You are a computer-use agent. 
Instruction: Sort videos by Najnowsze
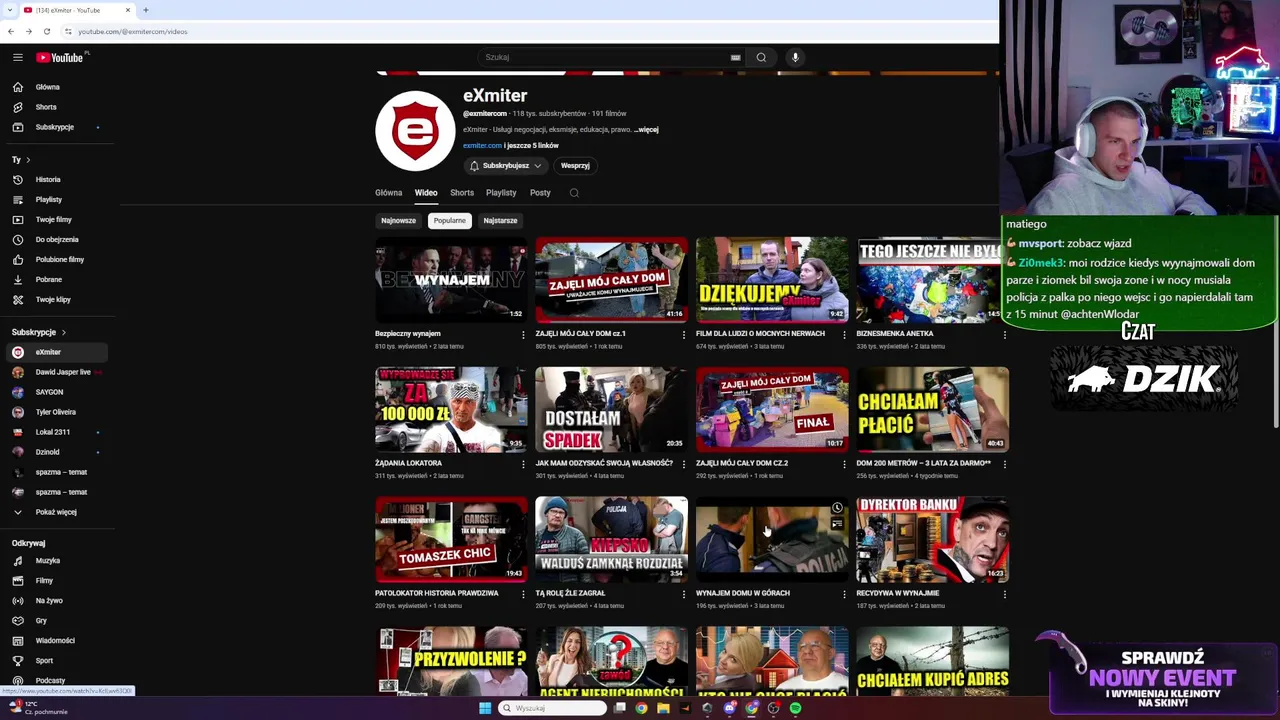[x=398, y=221]
